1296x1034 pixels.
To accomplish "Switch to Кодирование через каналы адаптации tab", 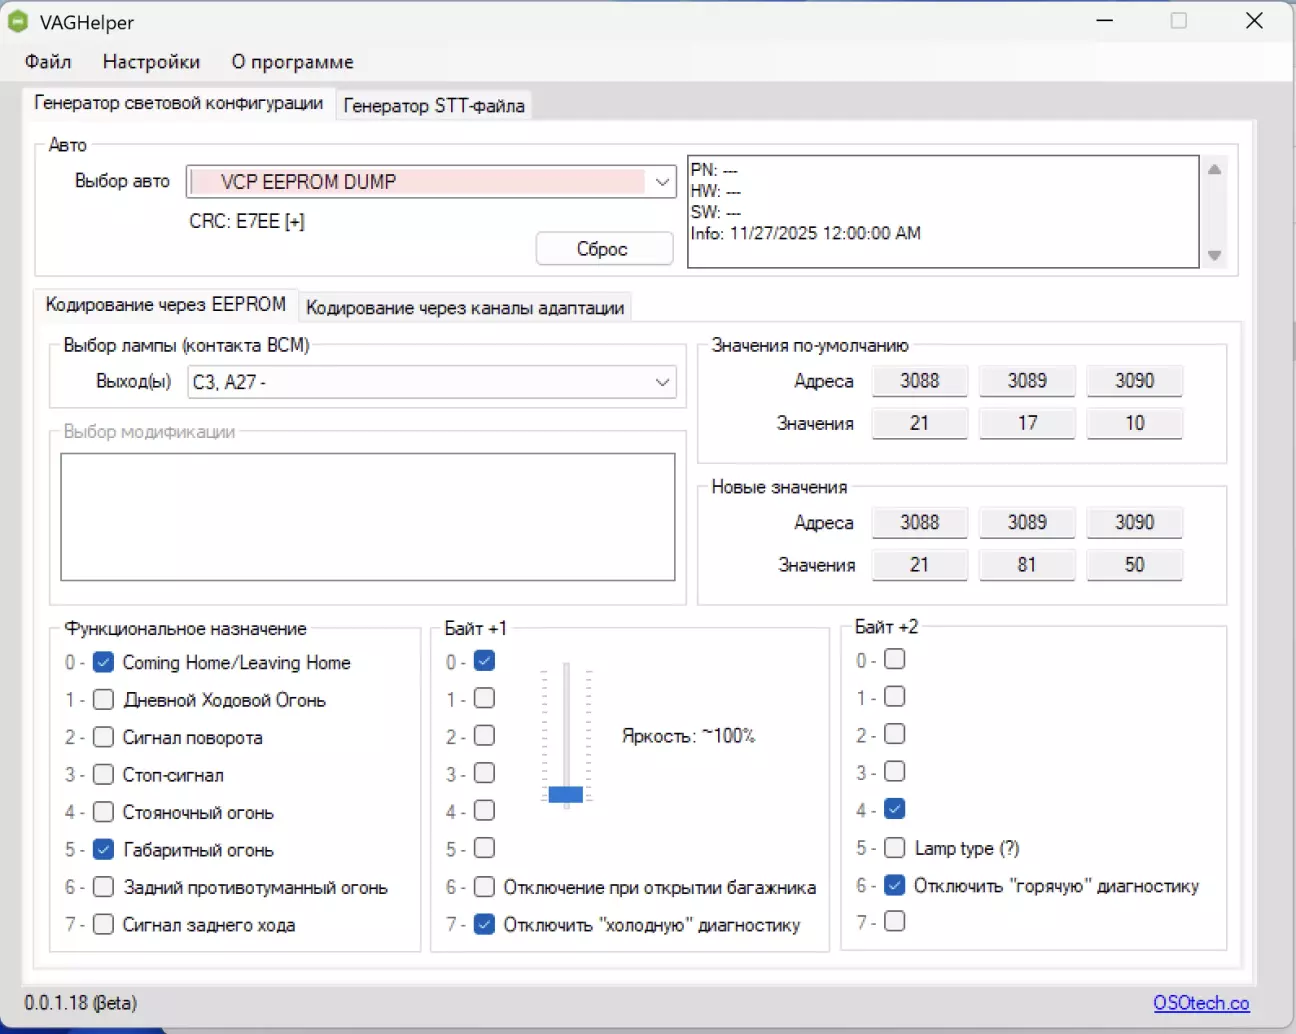I will point(465,307).
